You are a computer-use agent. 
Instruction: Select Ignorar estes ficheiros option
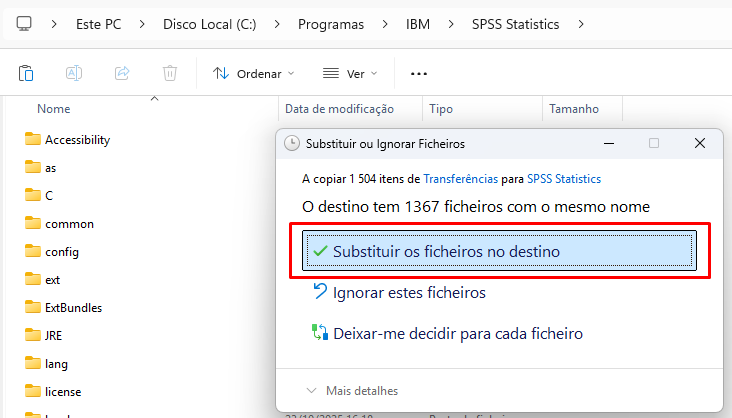(x=408, y=293)
